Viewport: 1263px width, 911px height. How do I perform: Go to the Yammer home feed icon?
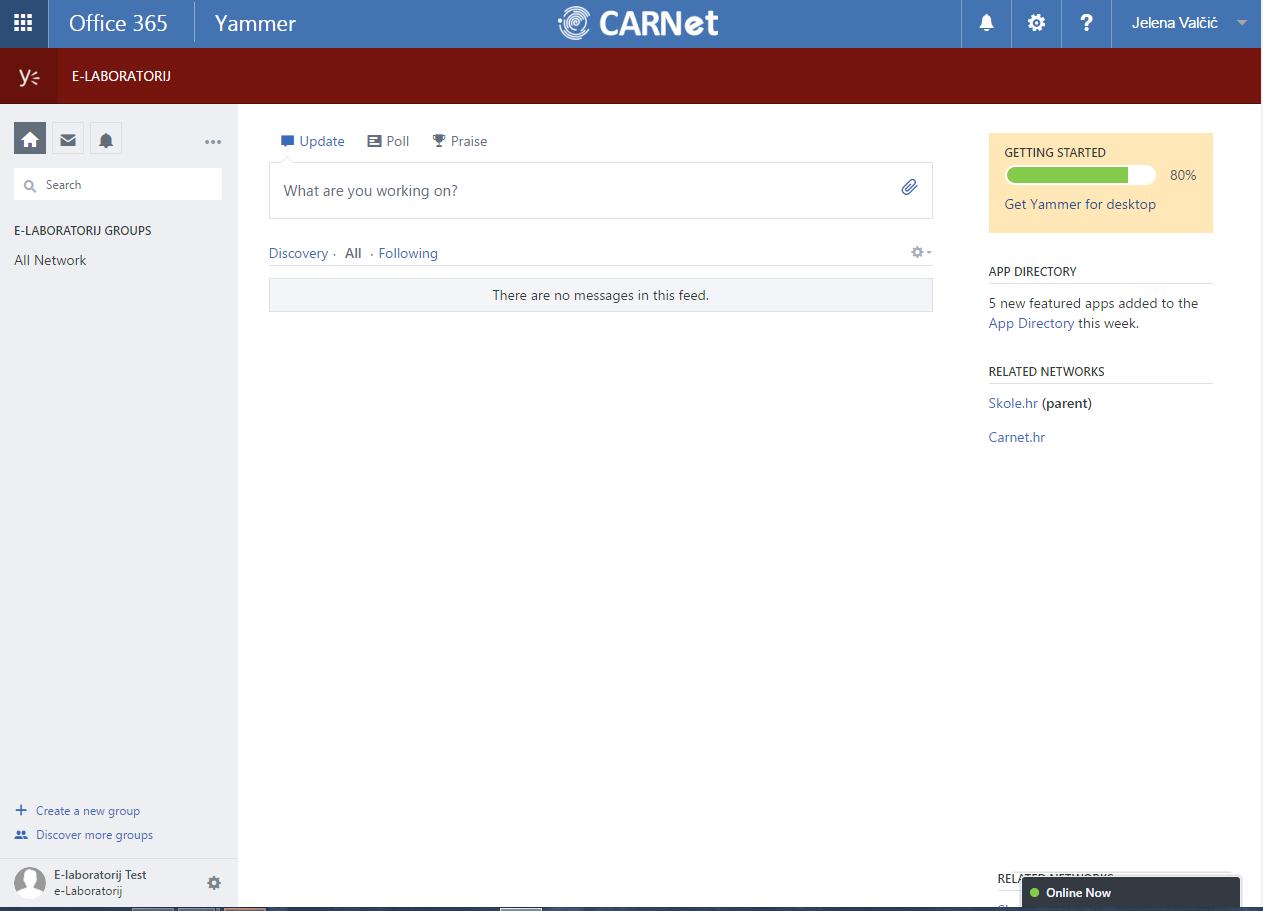[x=30, y=139]
